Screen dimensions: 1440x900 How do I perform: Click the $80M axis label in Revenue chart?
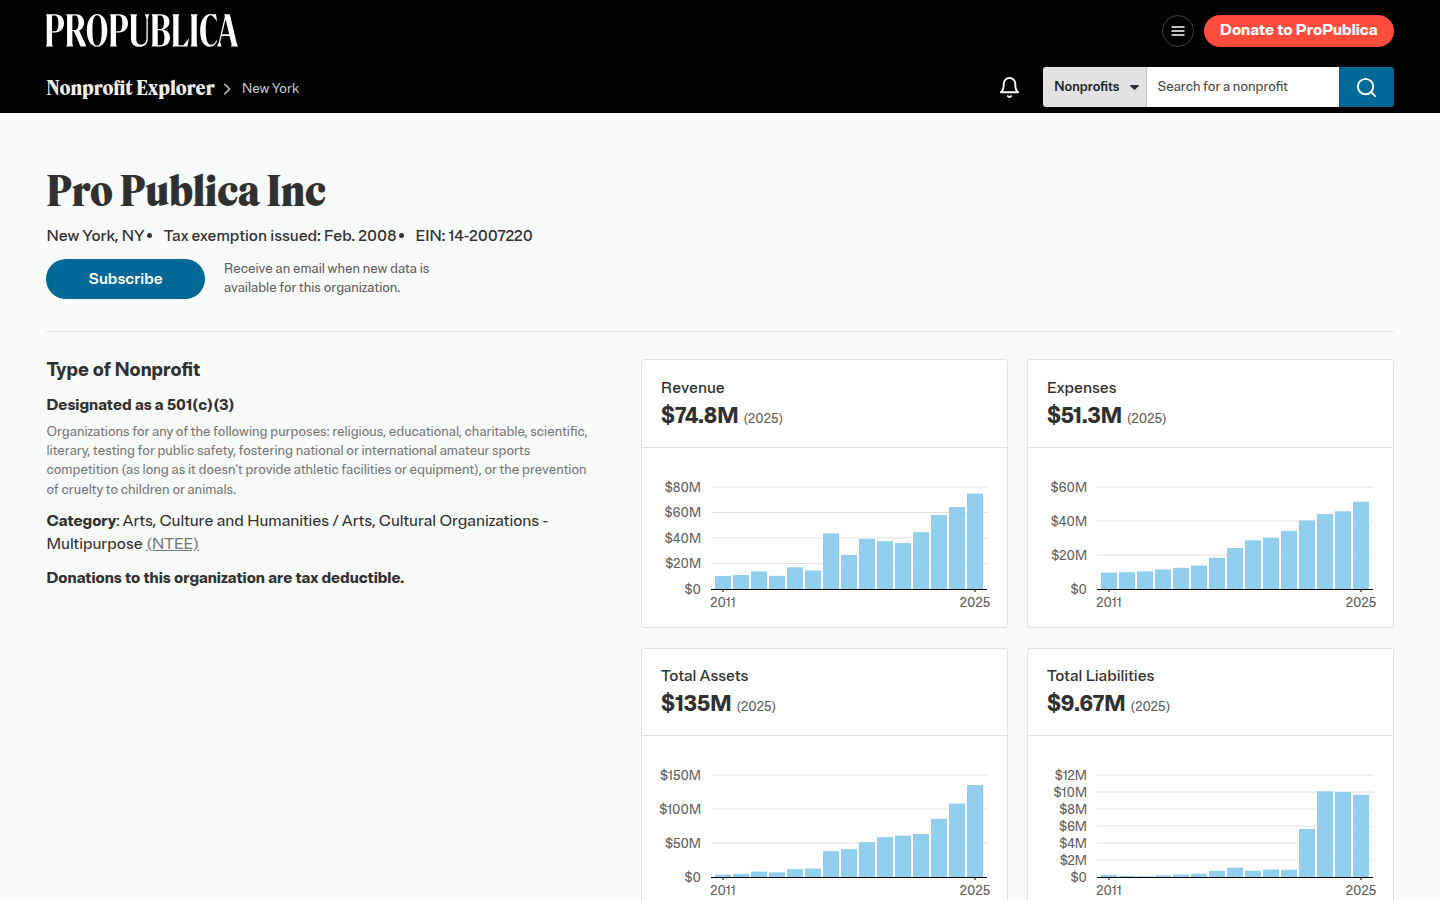[x=683, y=487]
